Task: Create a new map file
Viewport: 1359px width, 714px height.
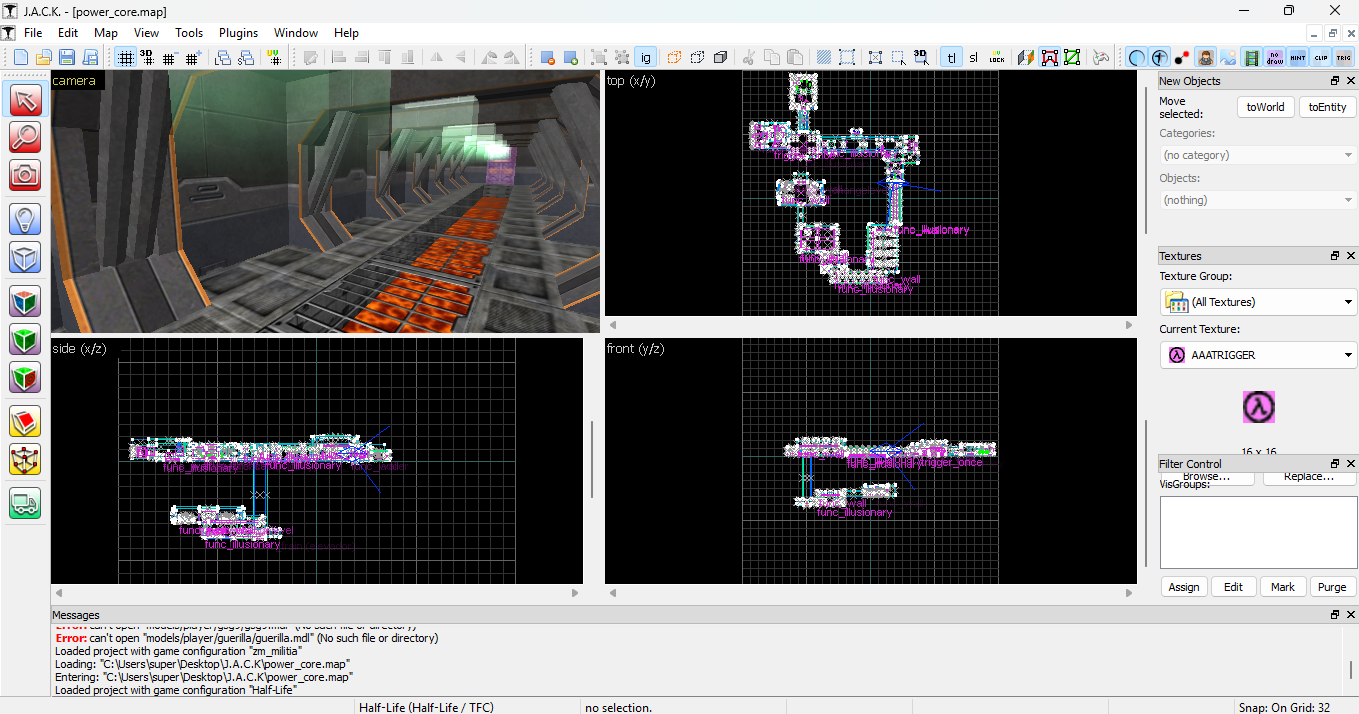Action: pos(21,57)
